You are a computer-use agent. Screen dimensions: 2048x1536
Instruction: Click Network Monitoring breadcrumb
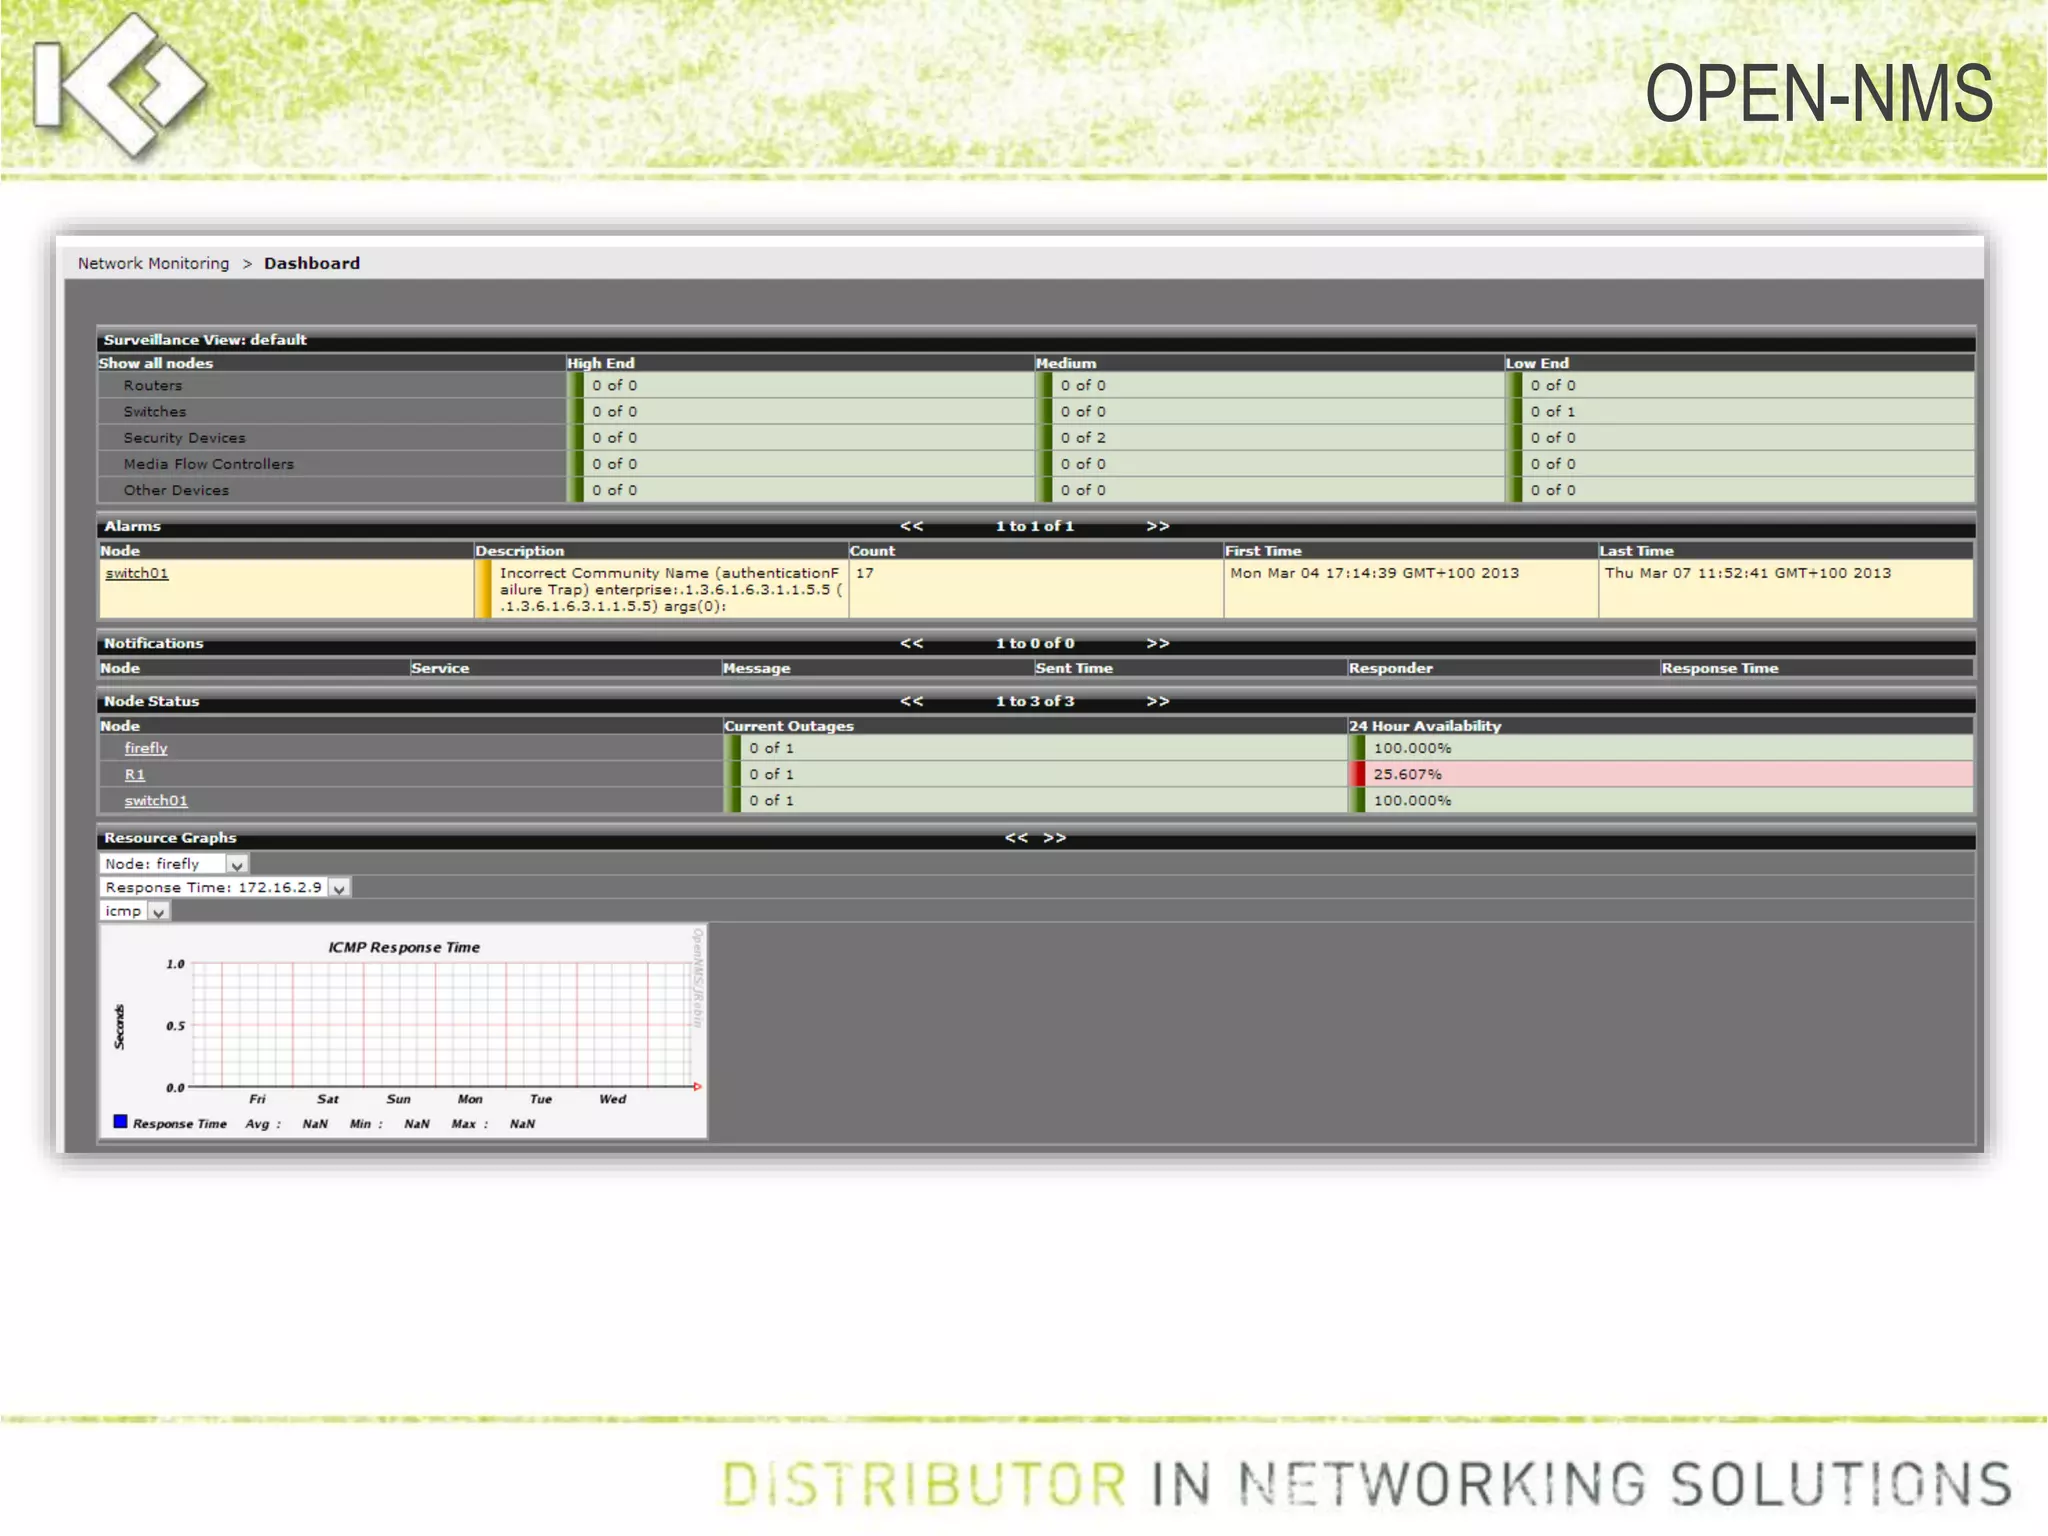coord(153,263)
